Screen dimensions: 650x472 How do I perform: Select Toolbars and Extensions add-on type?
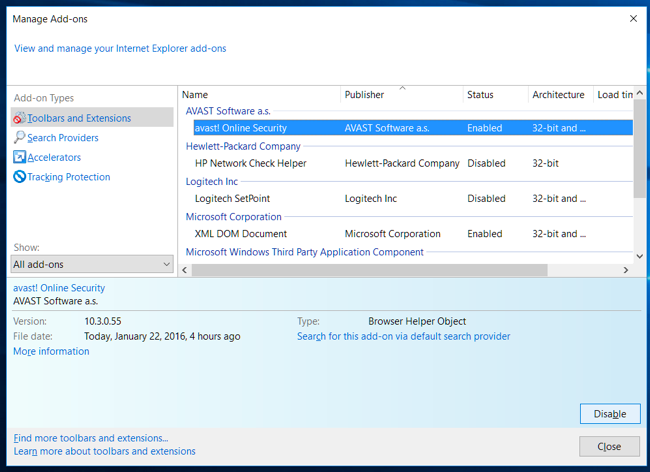[92, 118]
